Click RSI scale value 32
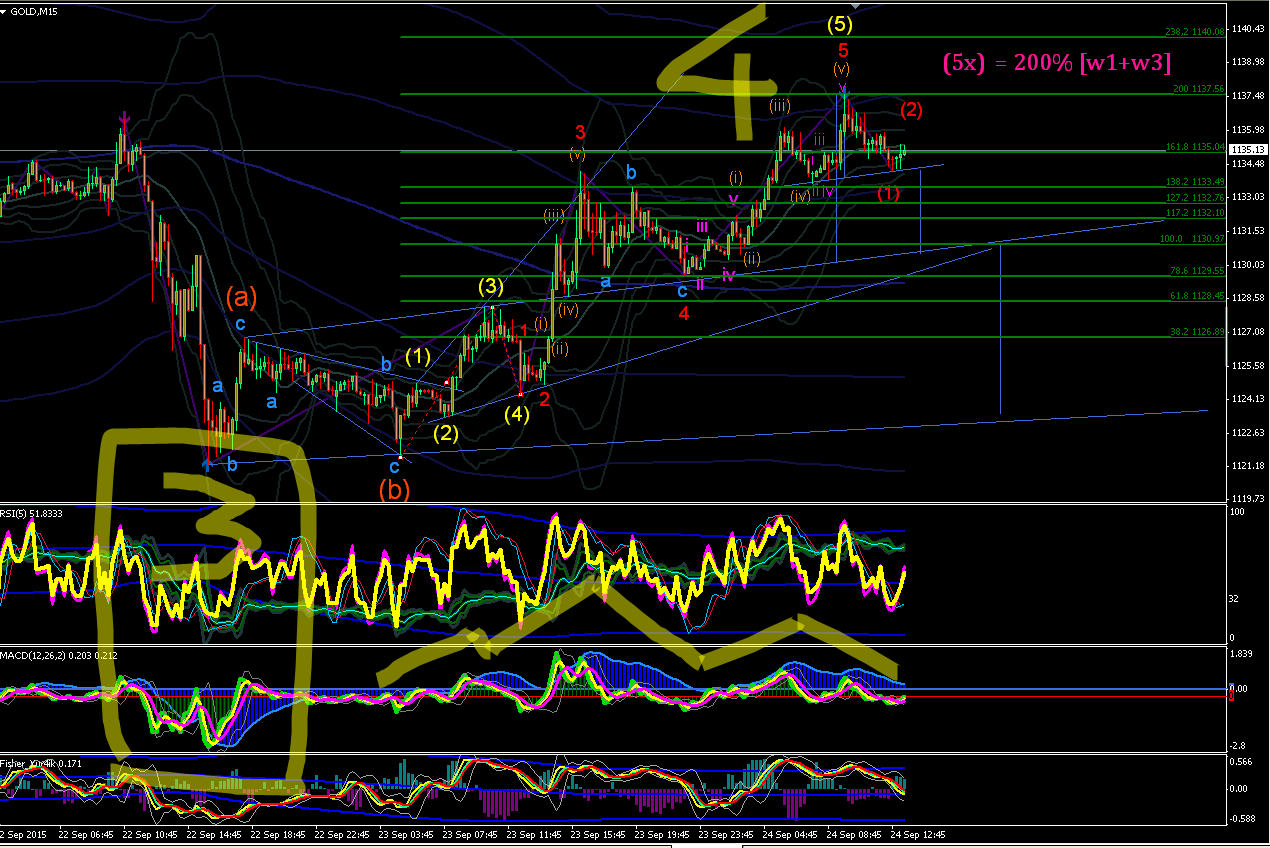The height and width of the screenshot is (848, 1270). [1236, 598]
